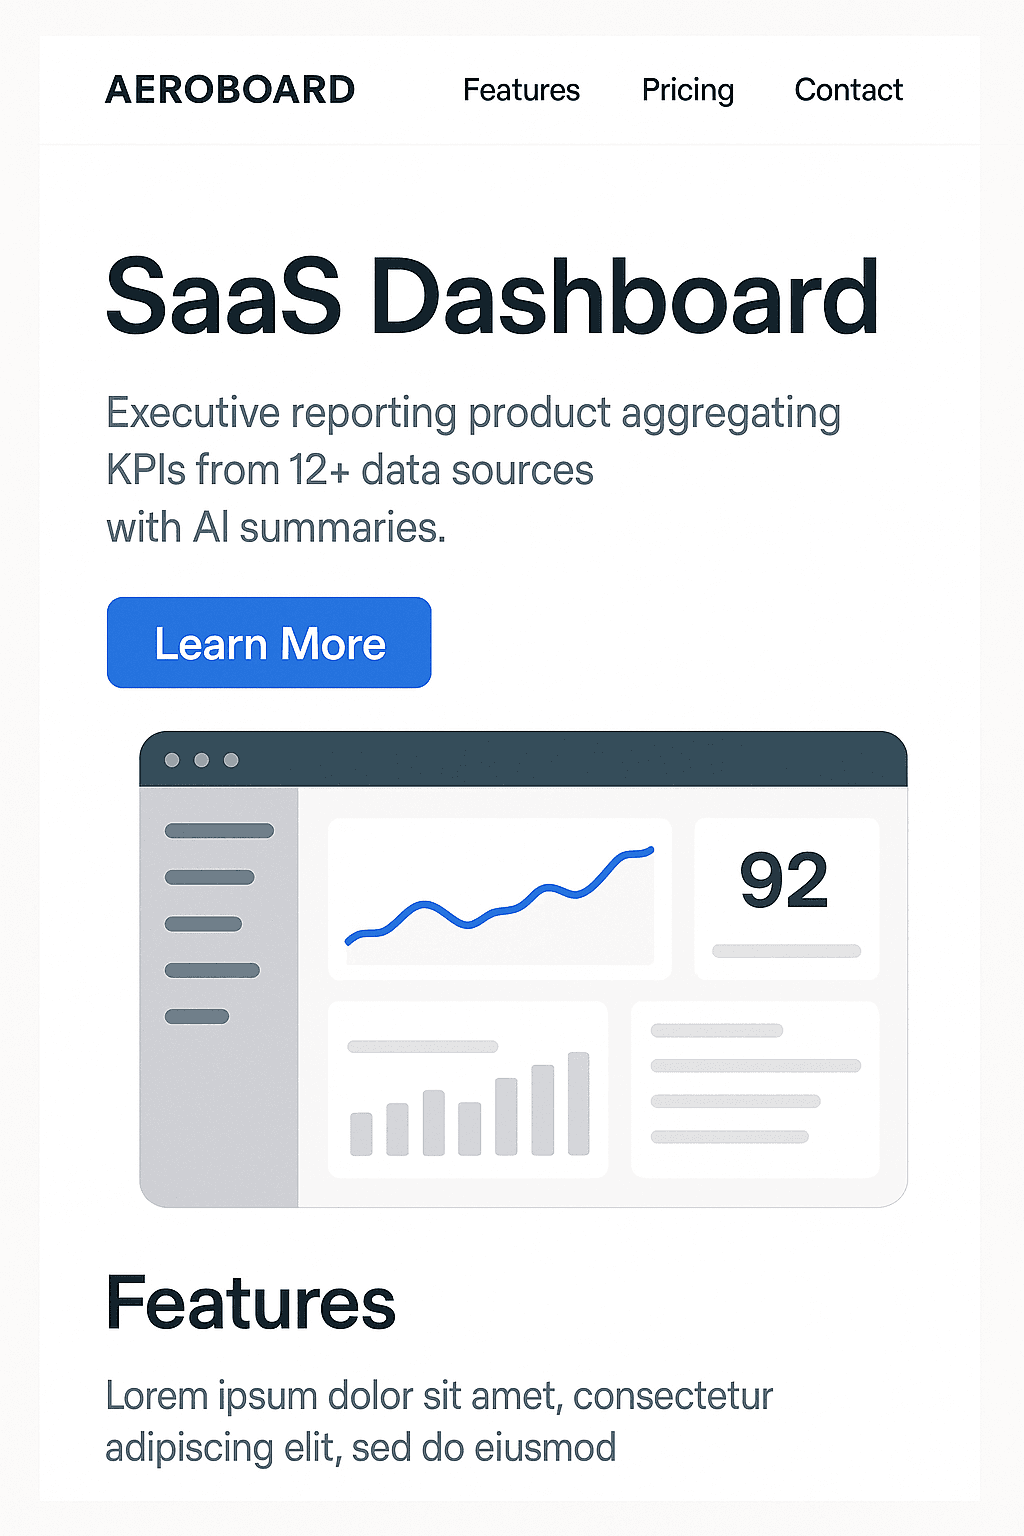Image resolution: width=1024 pixels, height=1536 pixels.
Task: Open the blue line chart card
Action: (x=499, y=899)
